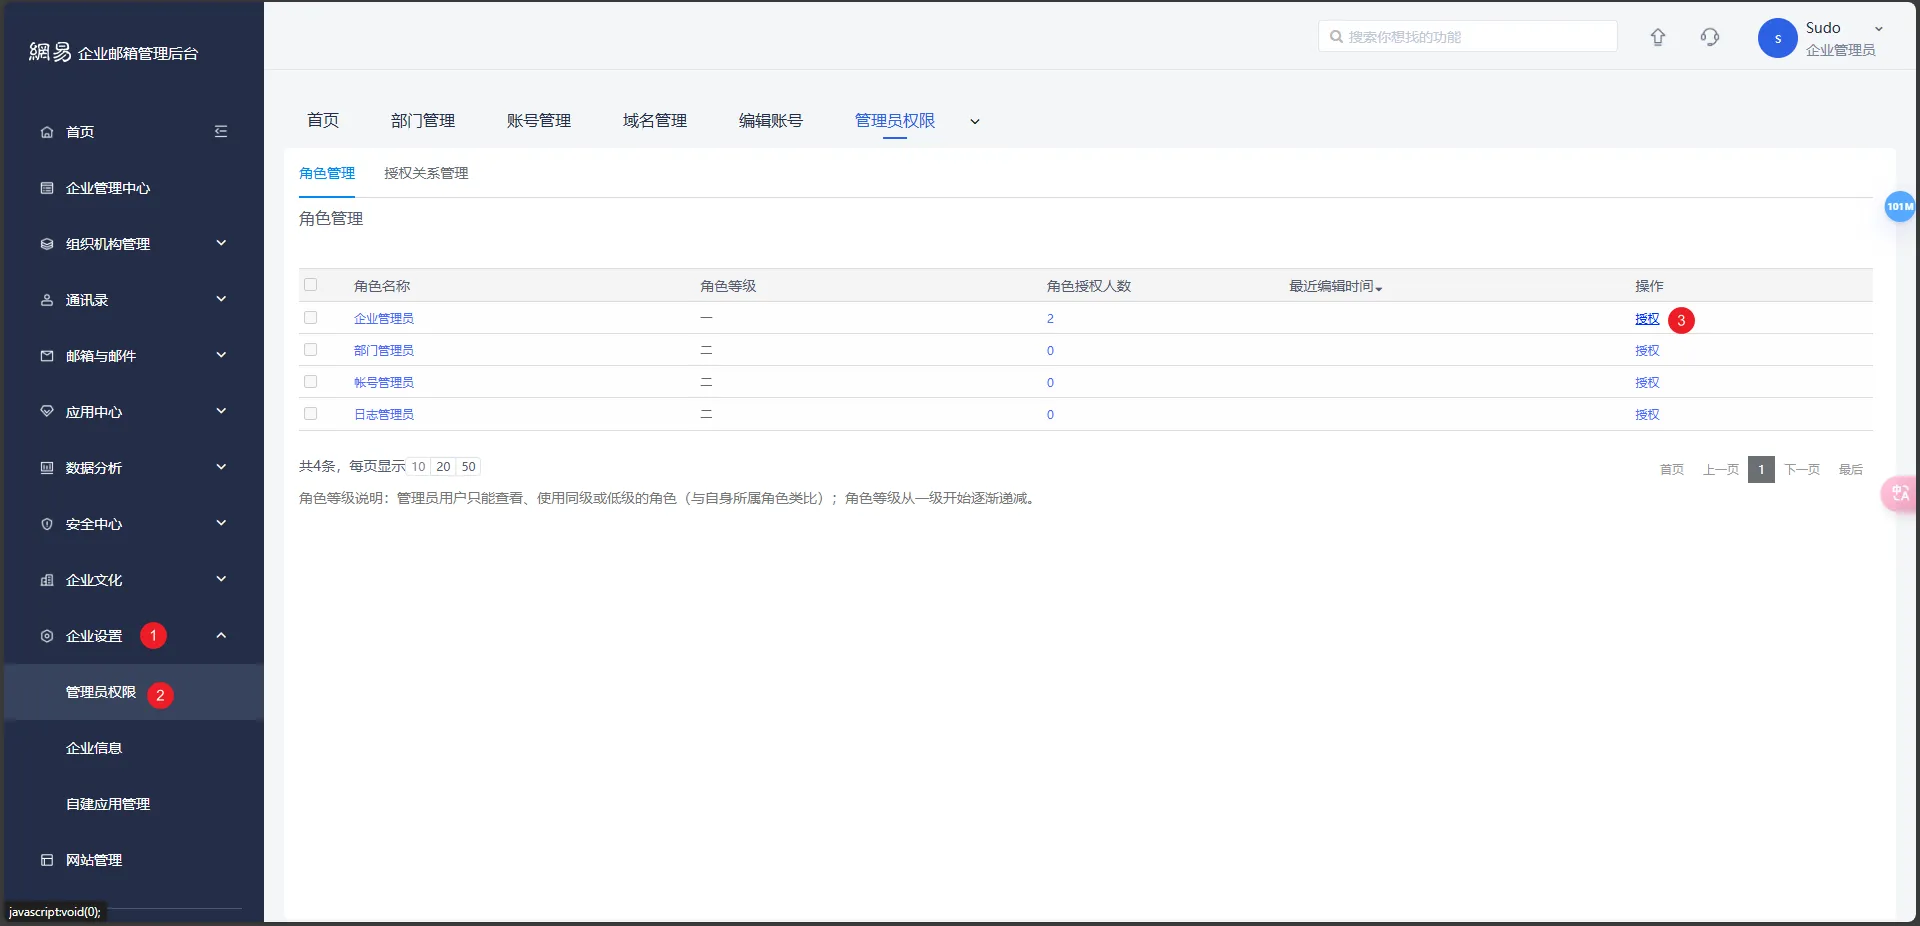Click the 网站管理 sidebar icon

[47, 860]
